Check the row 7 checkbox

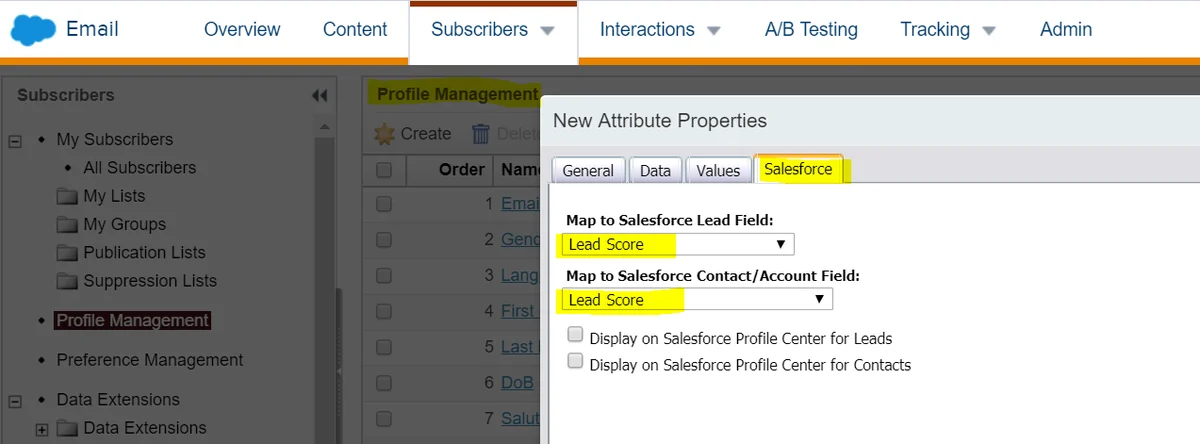click(384, 418)
